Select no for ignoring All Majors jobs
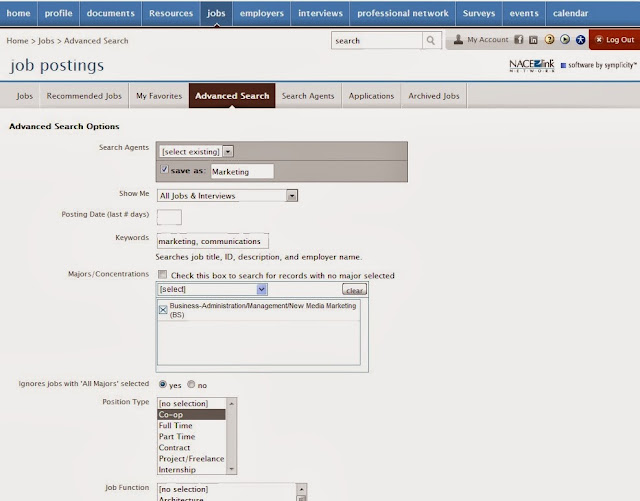Screen dimensions: 640x501 click(x=191, y=384)
